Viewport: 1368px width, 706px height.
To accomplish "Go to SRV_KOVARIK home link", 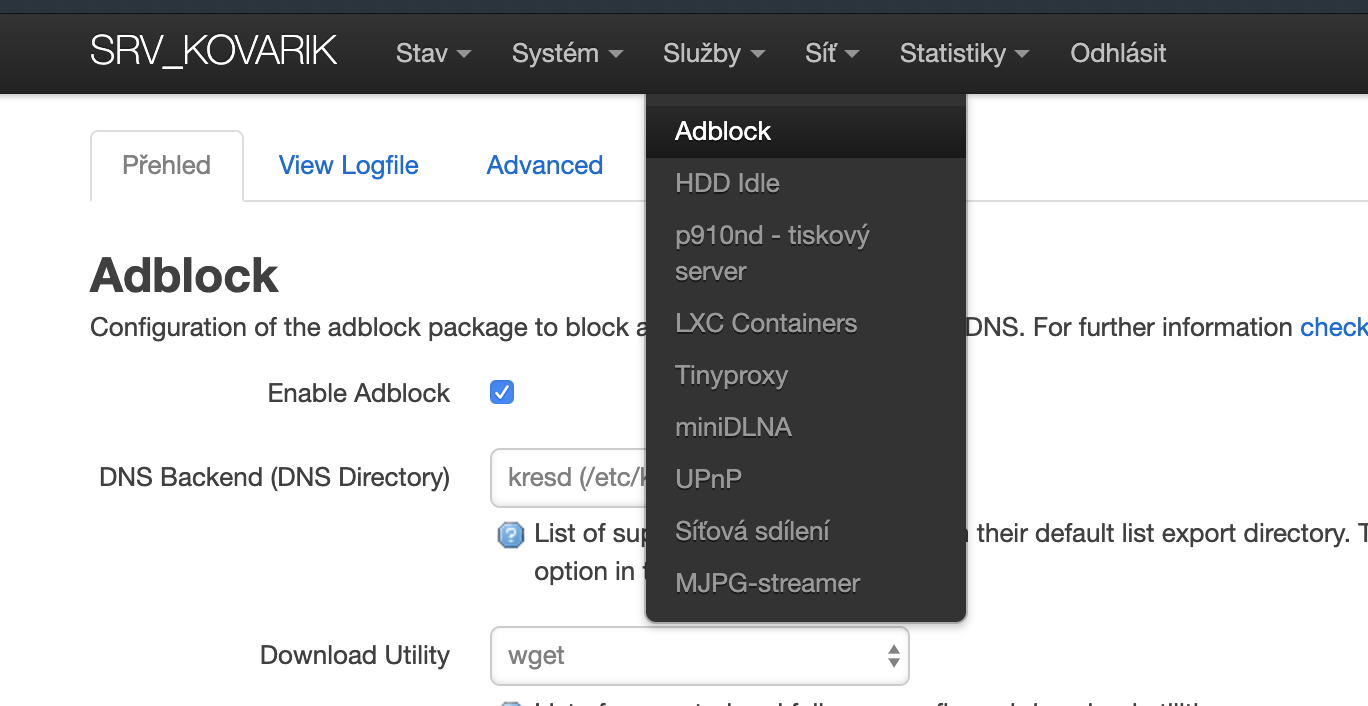I will click(213, 51).
